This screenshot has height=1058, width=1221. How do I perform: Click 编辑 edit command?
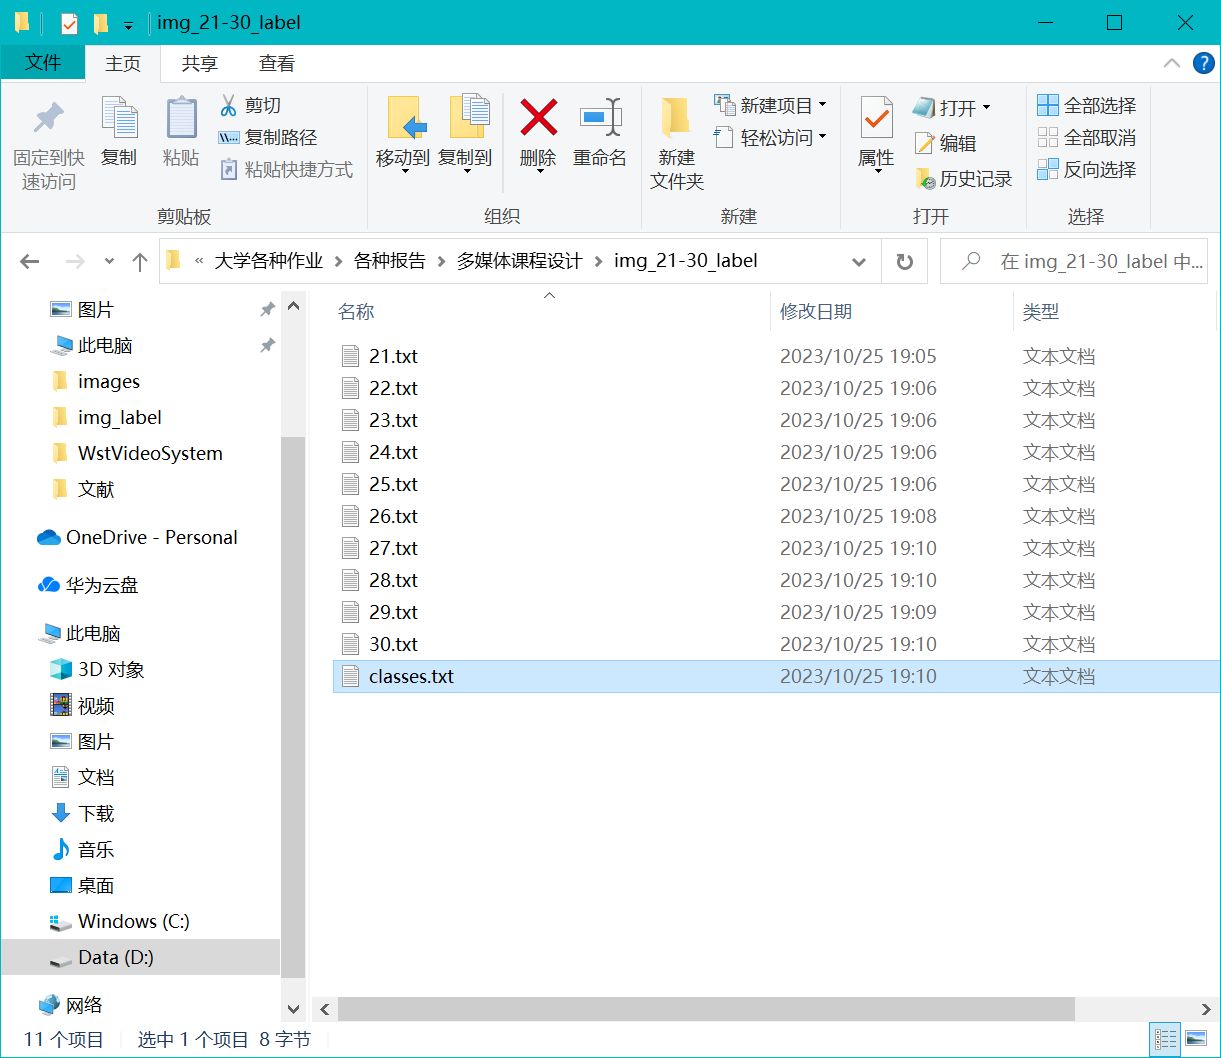946,143
